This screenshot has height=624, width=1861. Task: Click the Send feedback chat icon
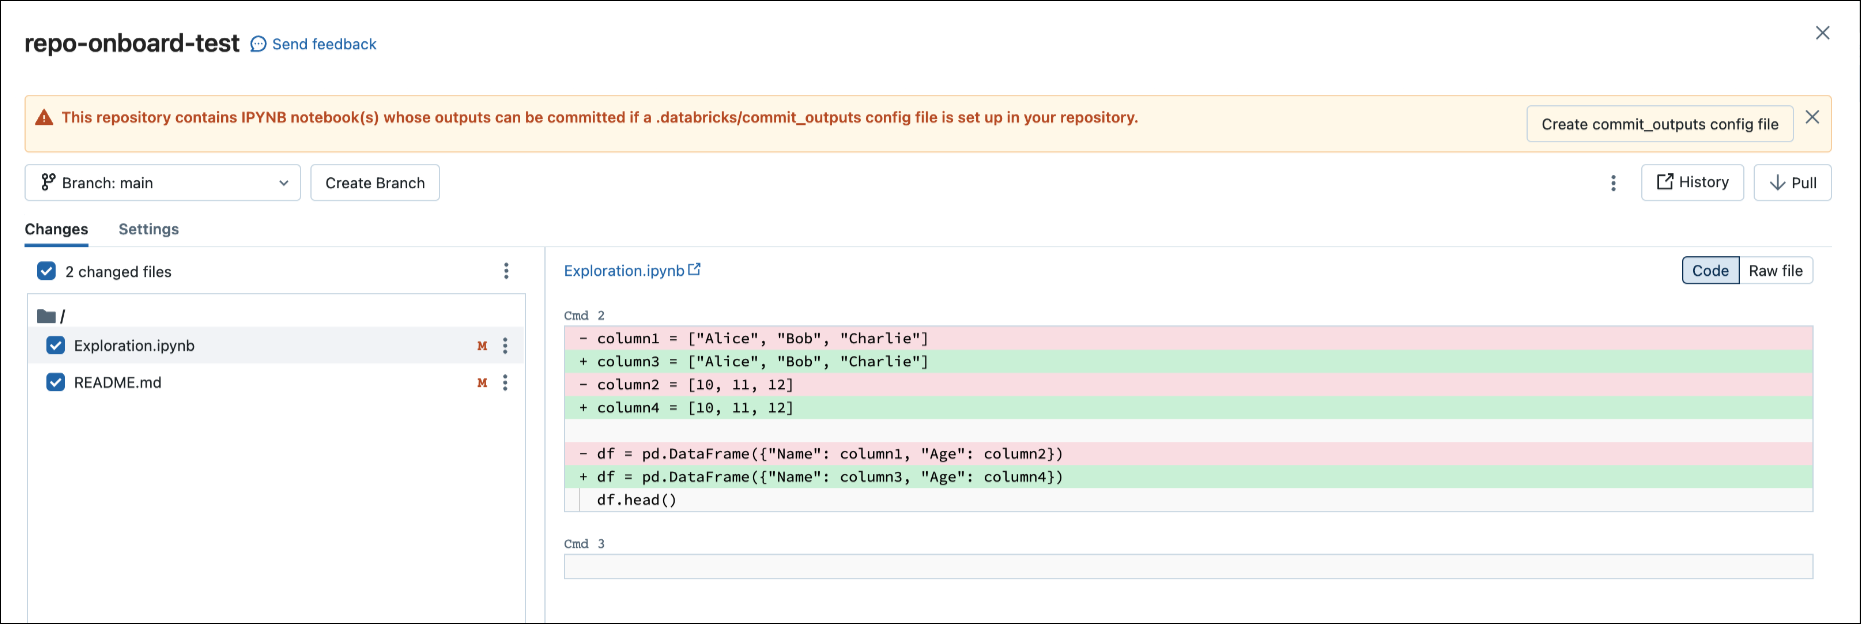(258, 44)
